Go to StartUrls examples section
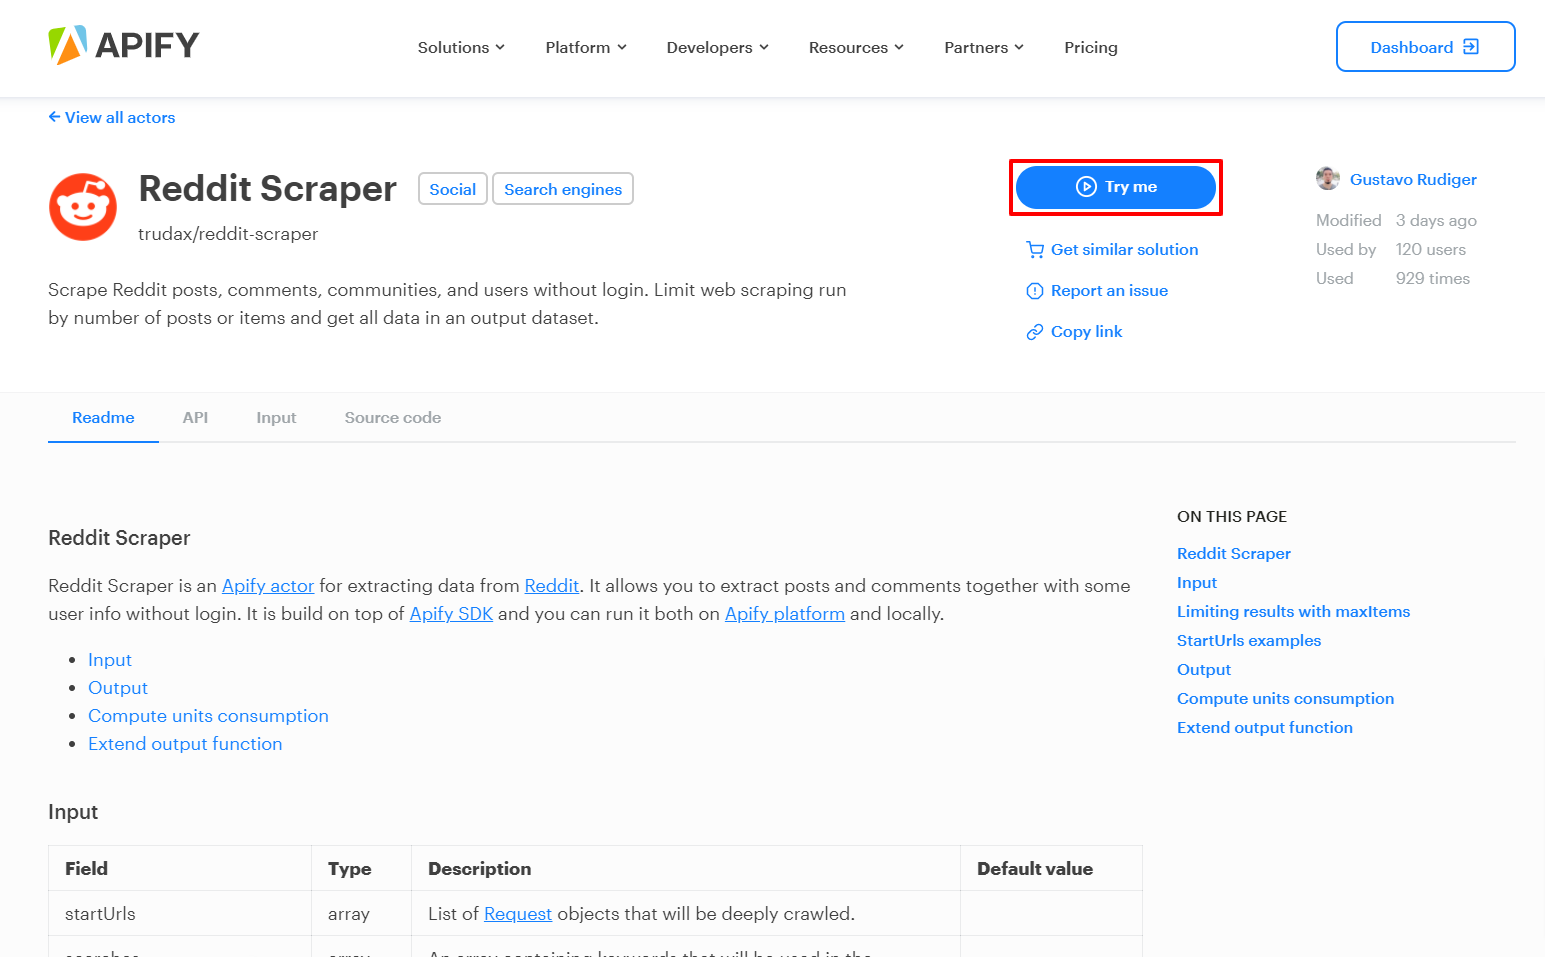 click(1249, 641)
